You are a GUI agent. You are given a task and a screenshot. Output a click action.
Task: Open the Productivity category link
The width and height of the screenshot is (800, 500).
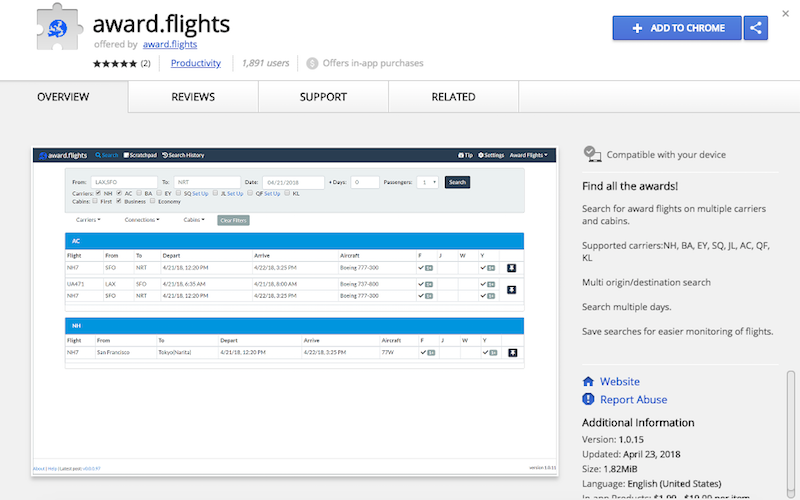coord(195,63)
